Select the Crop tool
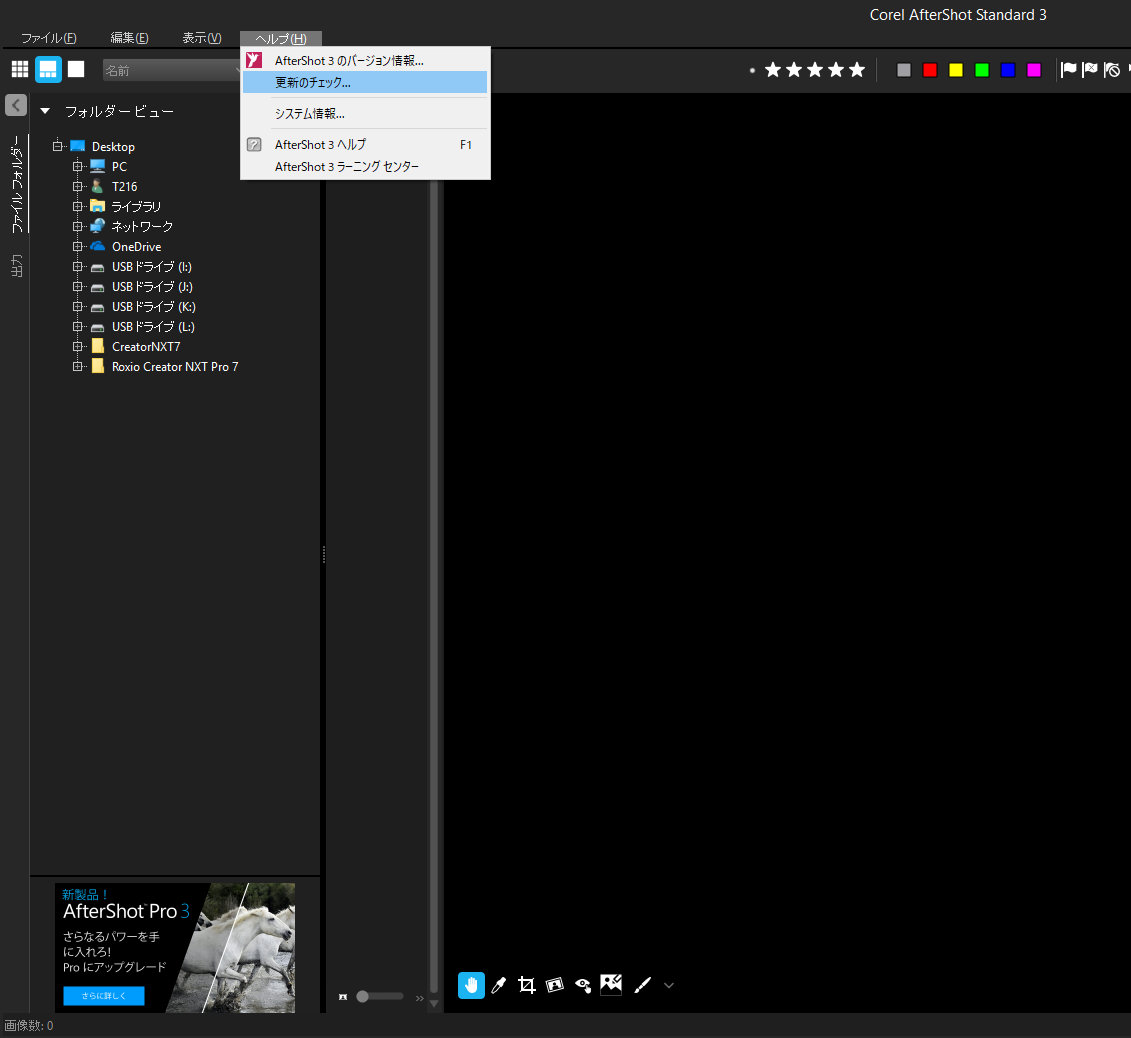The width and height of the screenshot is (1131, 1038). pyautogui.click(x=527, y=985)
